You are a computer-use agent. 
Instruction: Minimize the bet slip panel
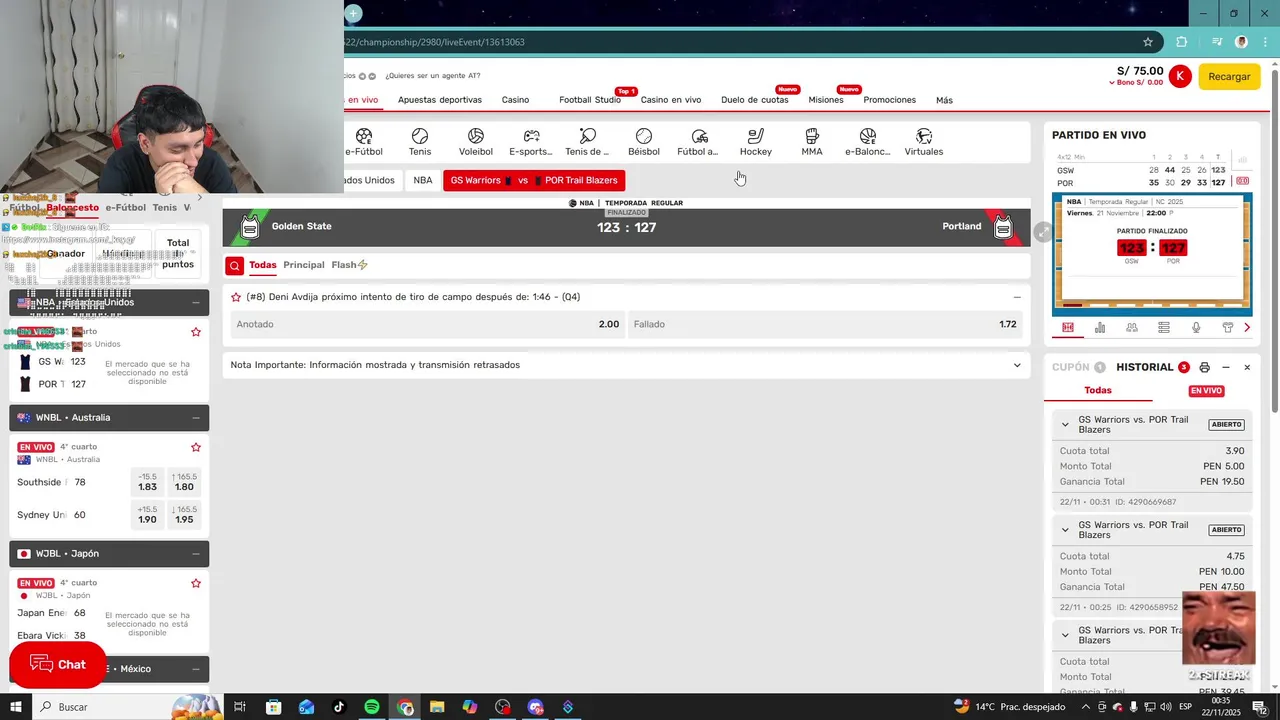point(1226,367)
